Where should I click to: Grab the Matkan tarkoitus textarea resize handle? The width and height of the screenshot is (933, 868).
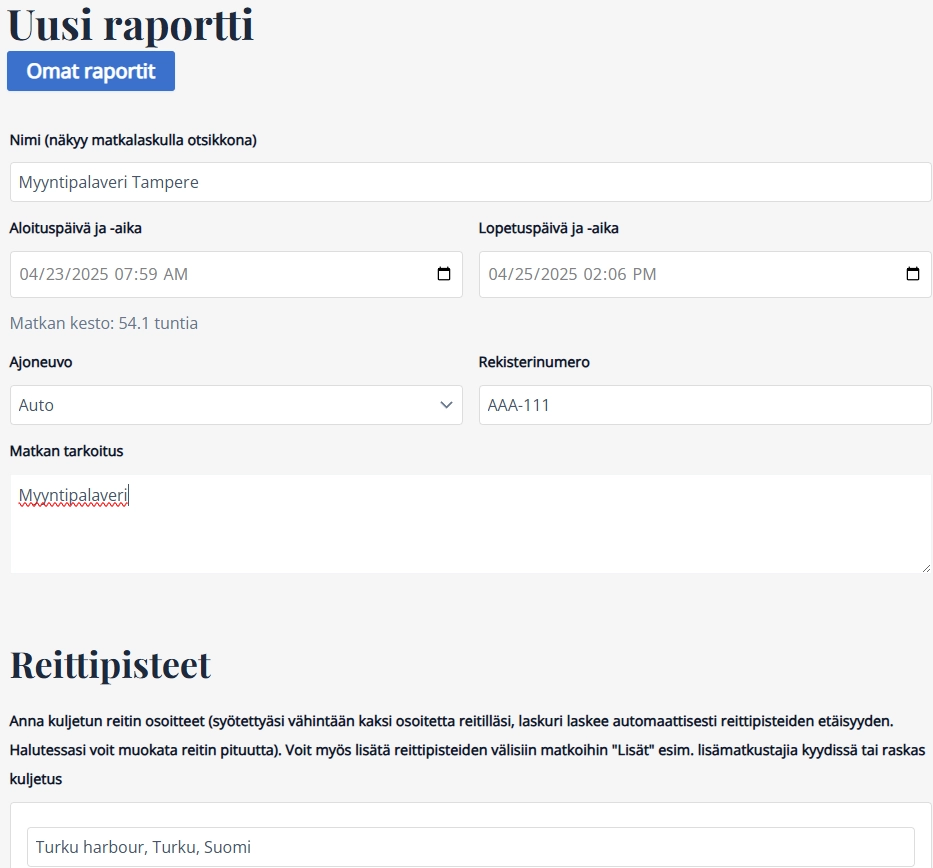click(926, 568)
